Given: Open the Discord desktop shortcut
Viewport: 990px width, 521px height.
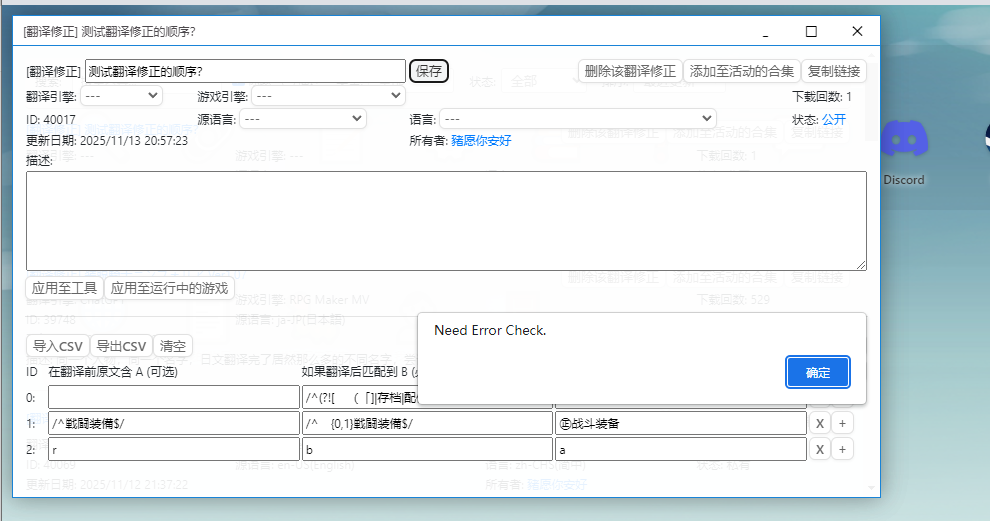Looking at the screenshot, I should (904, 150).
